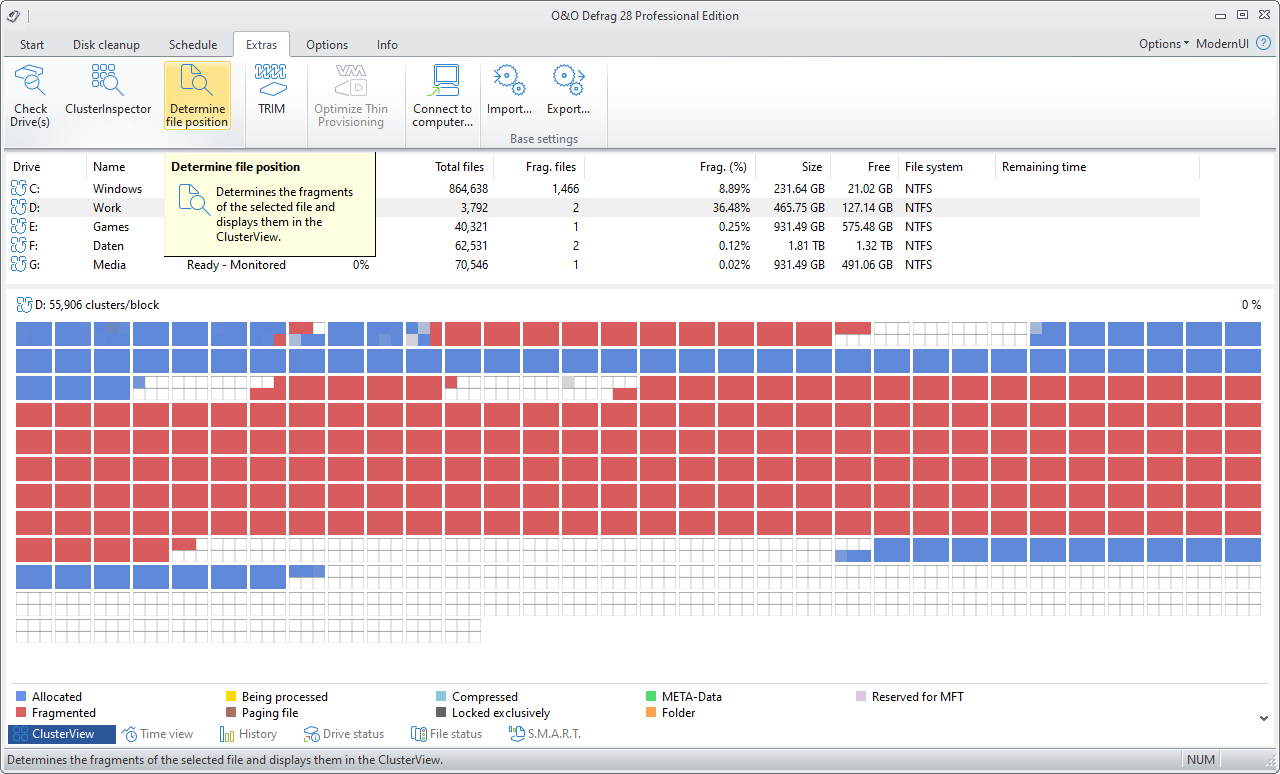This screenshot has width=1280, height=774.
Task: Switch to Time view tab
Action: (157, 734)
